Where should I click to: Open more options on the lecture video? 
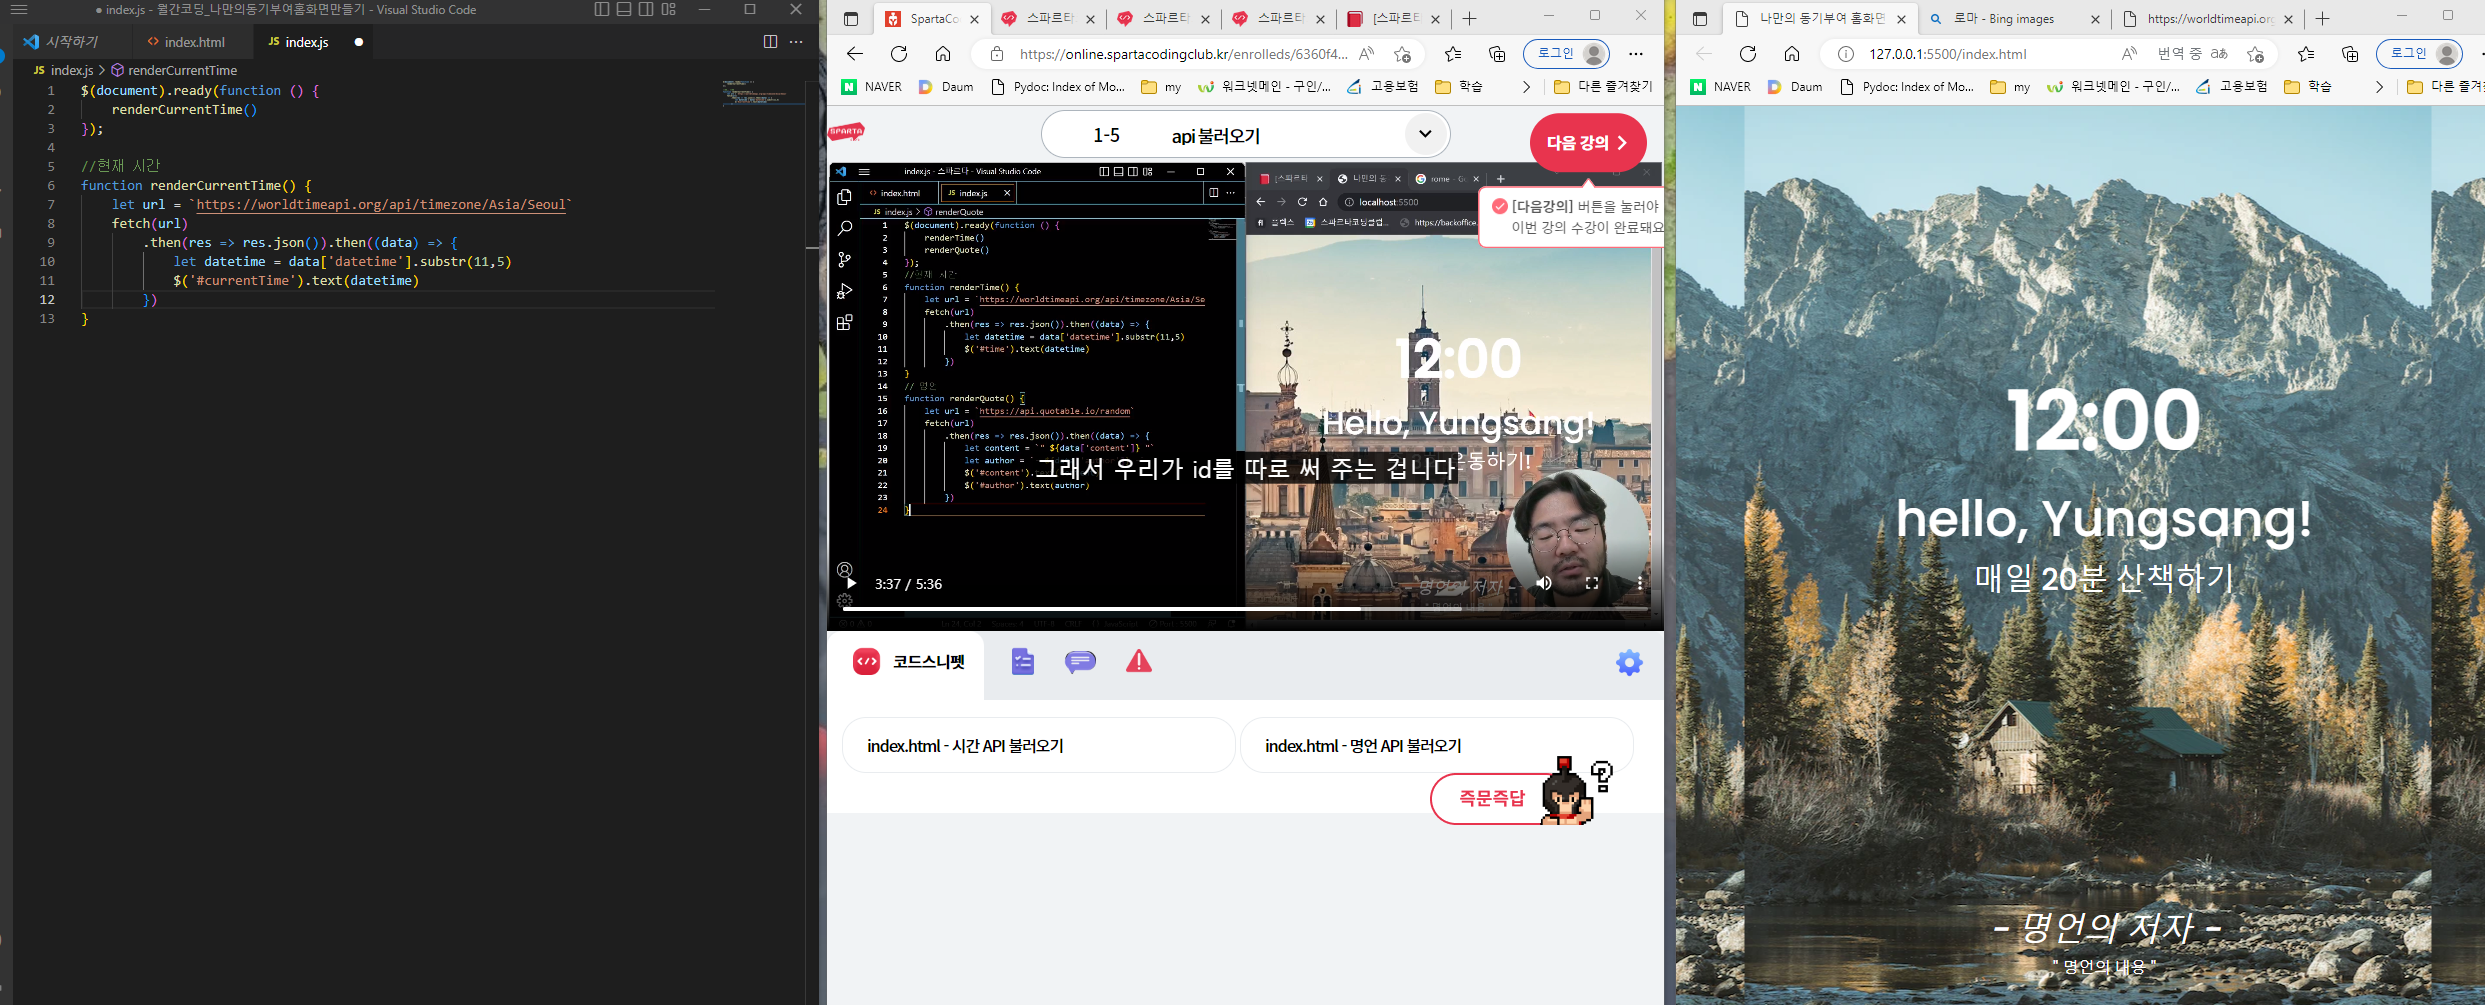[1640, 584]
